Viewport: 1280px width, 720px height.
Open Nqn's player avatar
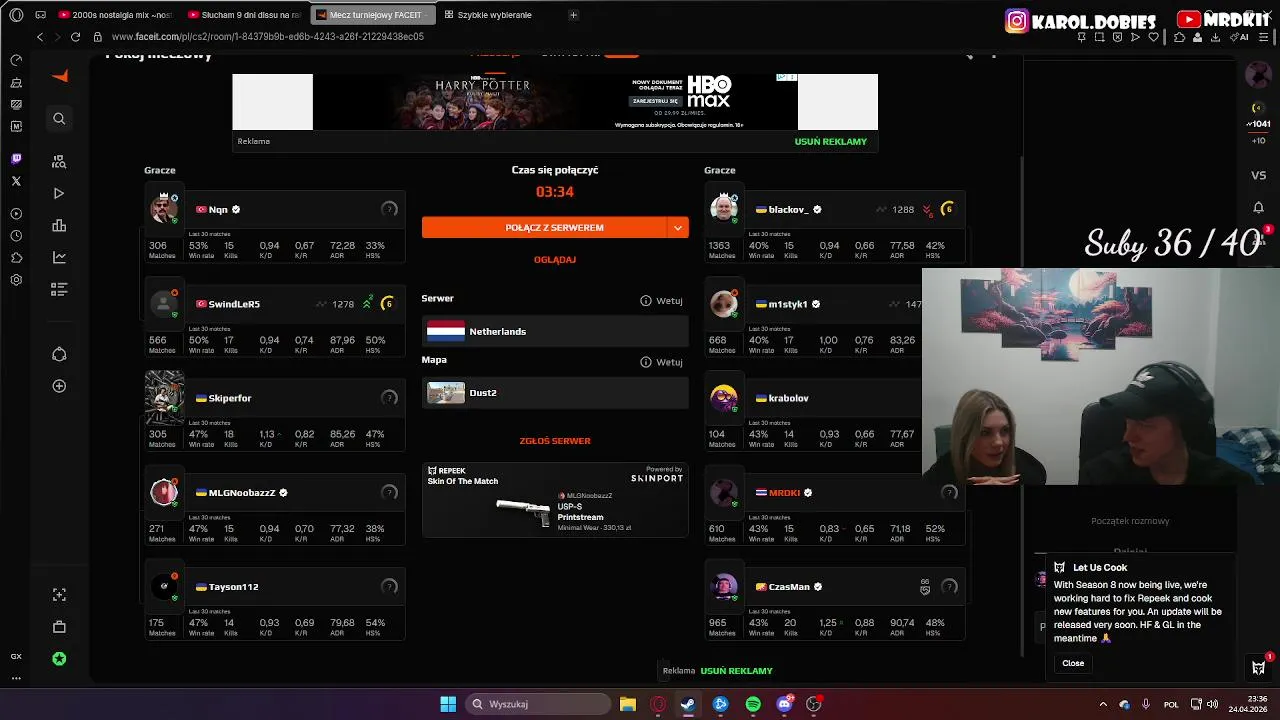click(164, 208)
